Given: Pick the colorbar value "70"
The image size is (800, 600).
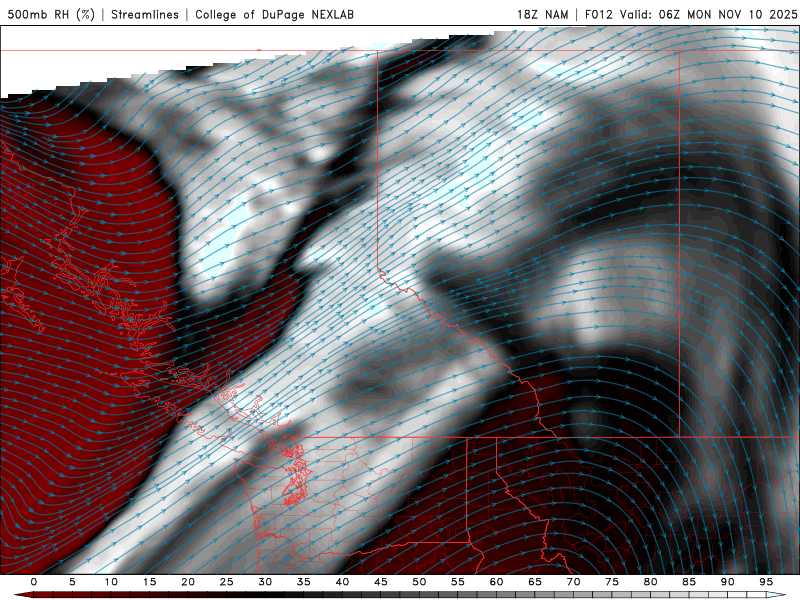Looking at the screenshot, I should [x=573, y=582].
